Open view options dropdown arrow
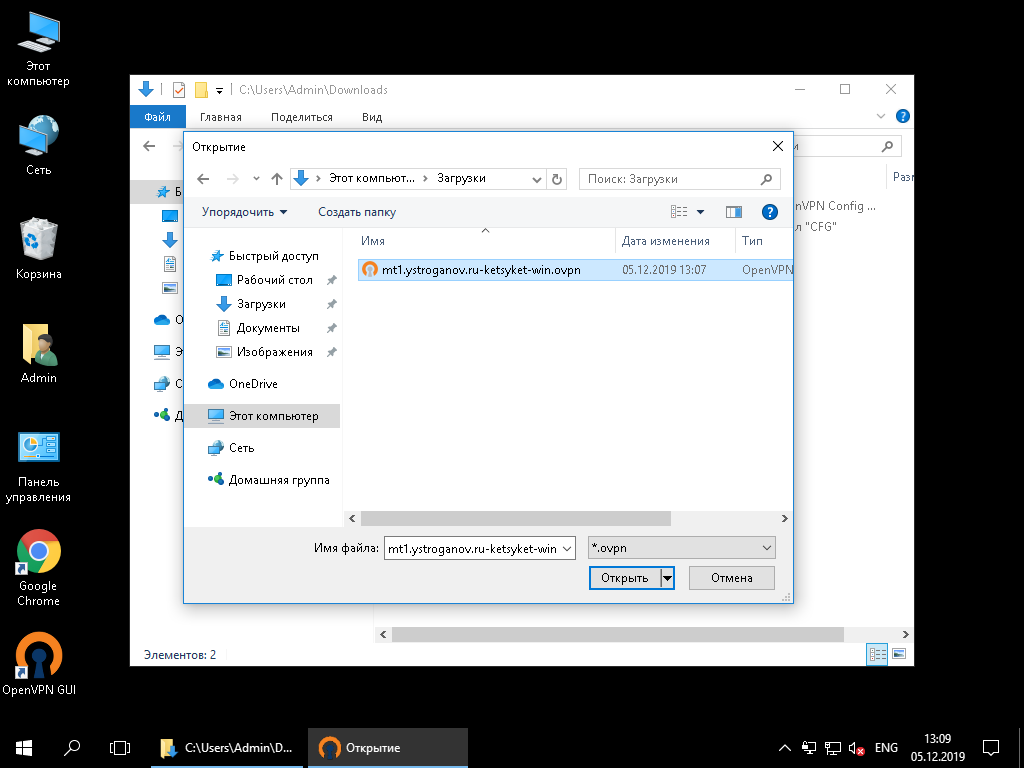Screen dimensions: 1024x768 tap(701, 212)
